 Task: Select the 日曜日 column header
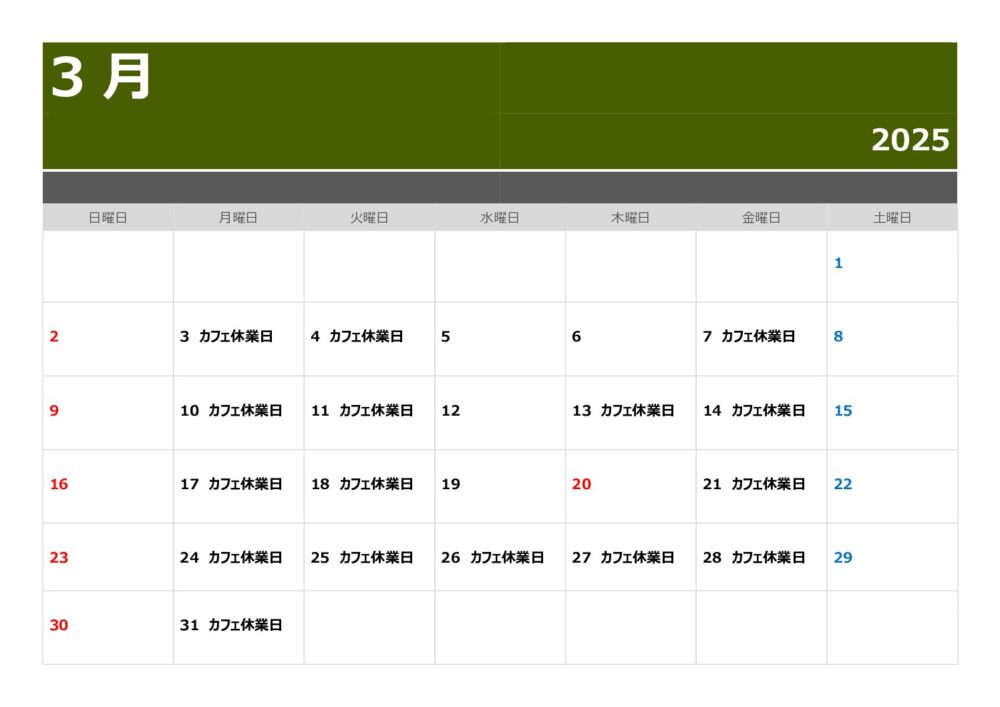pos(108,218)
